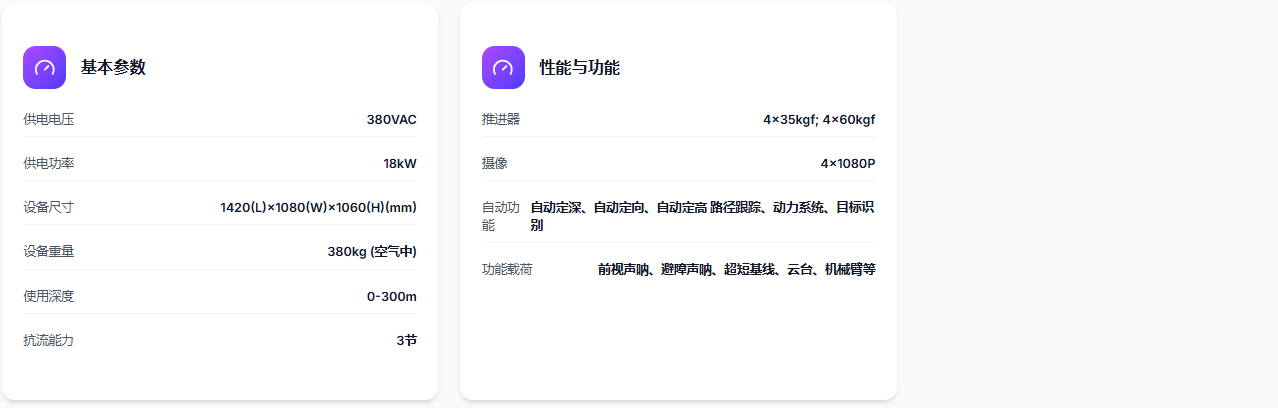Select the 380kg (空气中) weight value
The width and height of the screenshot is (1278, 408).
372,252
